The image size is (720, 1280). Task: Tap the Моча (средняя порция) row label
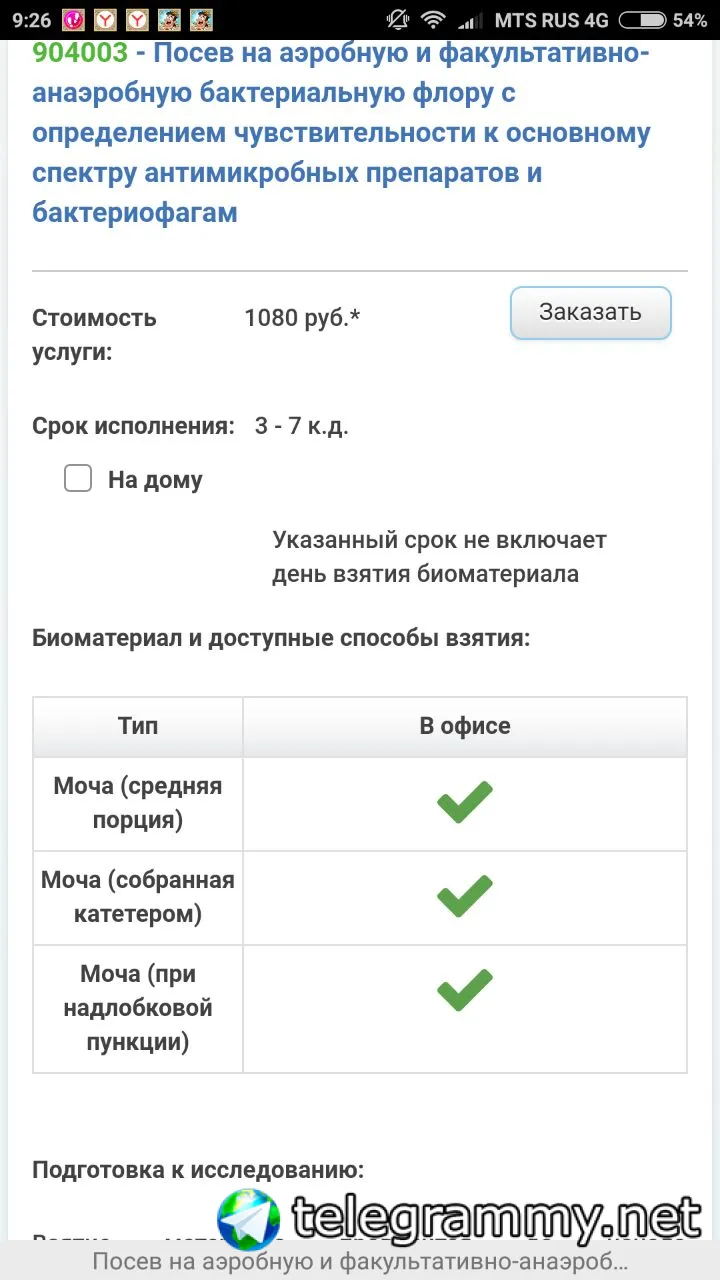138,803
